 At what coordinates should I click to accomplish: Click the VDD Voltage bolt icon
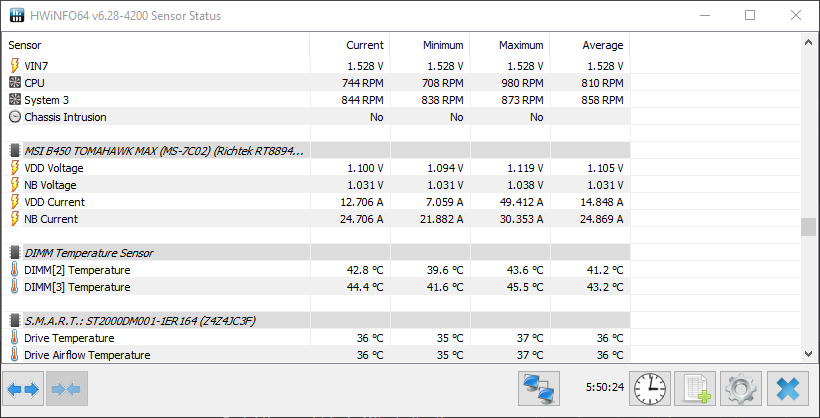15,168
